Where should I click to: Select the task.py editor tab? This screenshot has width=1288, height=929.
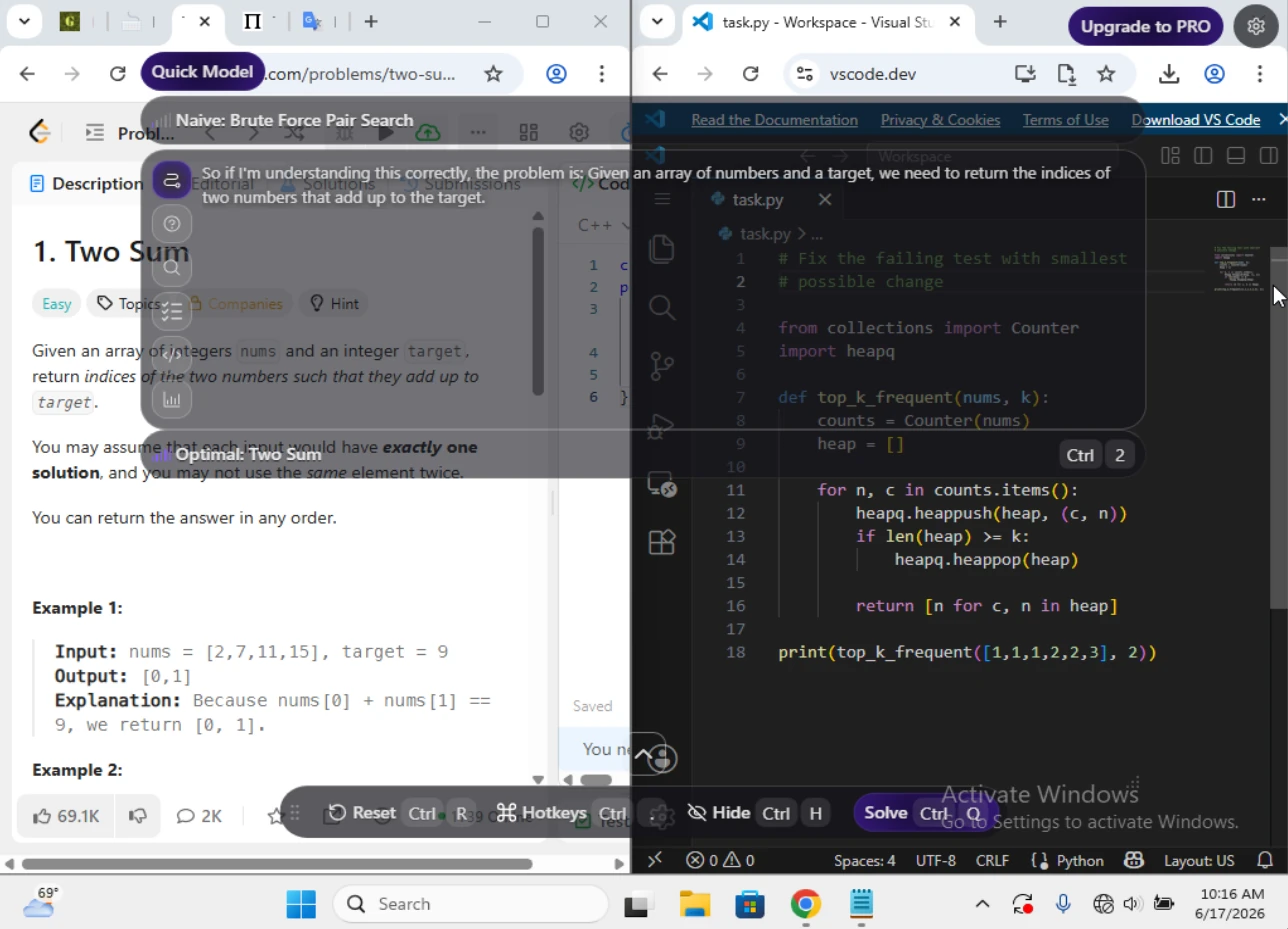click(x=770, y=199)
